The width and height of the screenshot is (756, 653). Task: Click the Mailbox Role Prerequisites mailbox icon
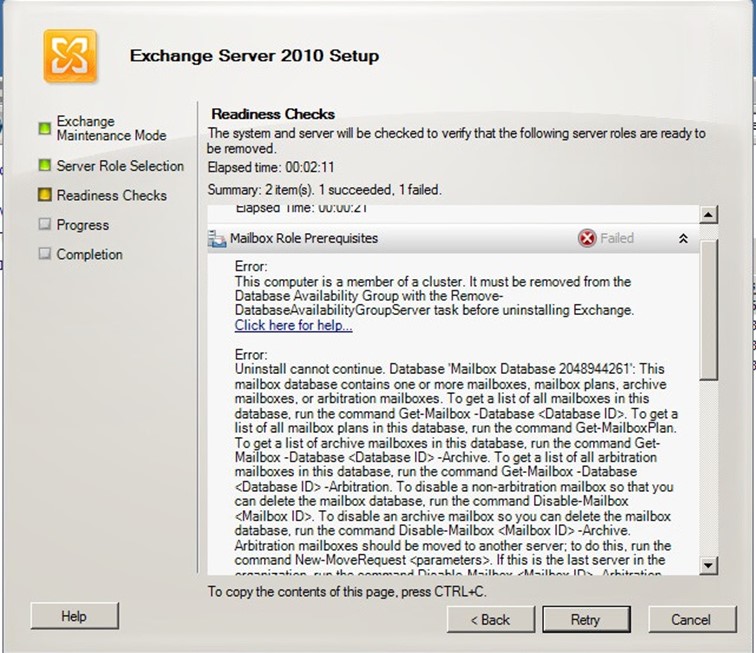click(217, 239)
